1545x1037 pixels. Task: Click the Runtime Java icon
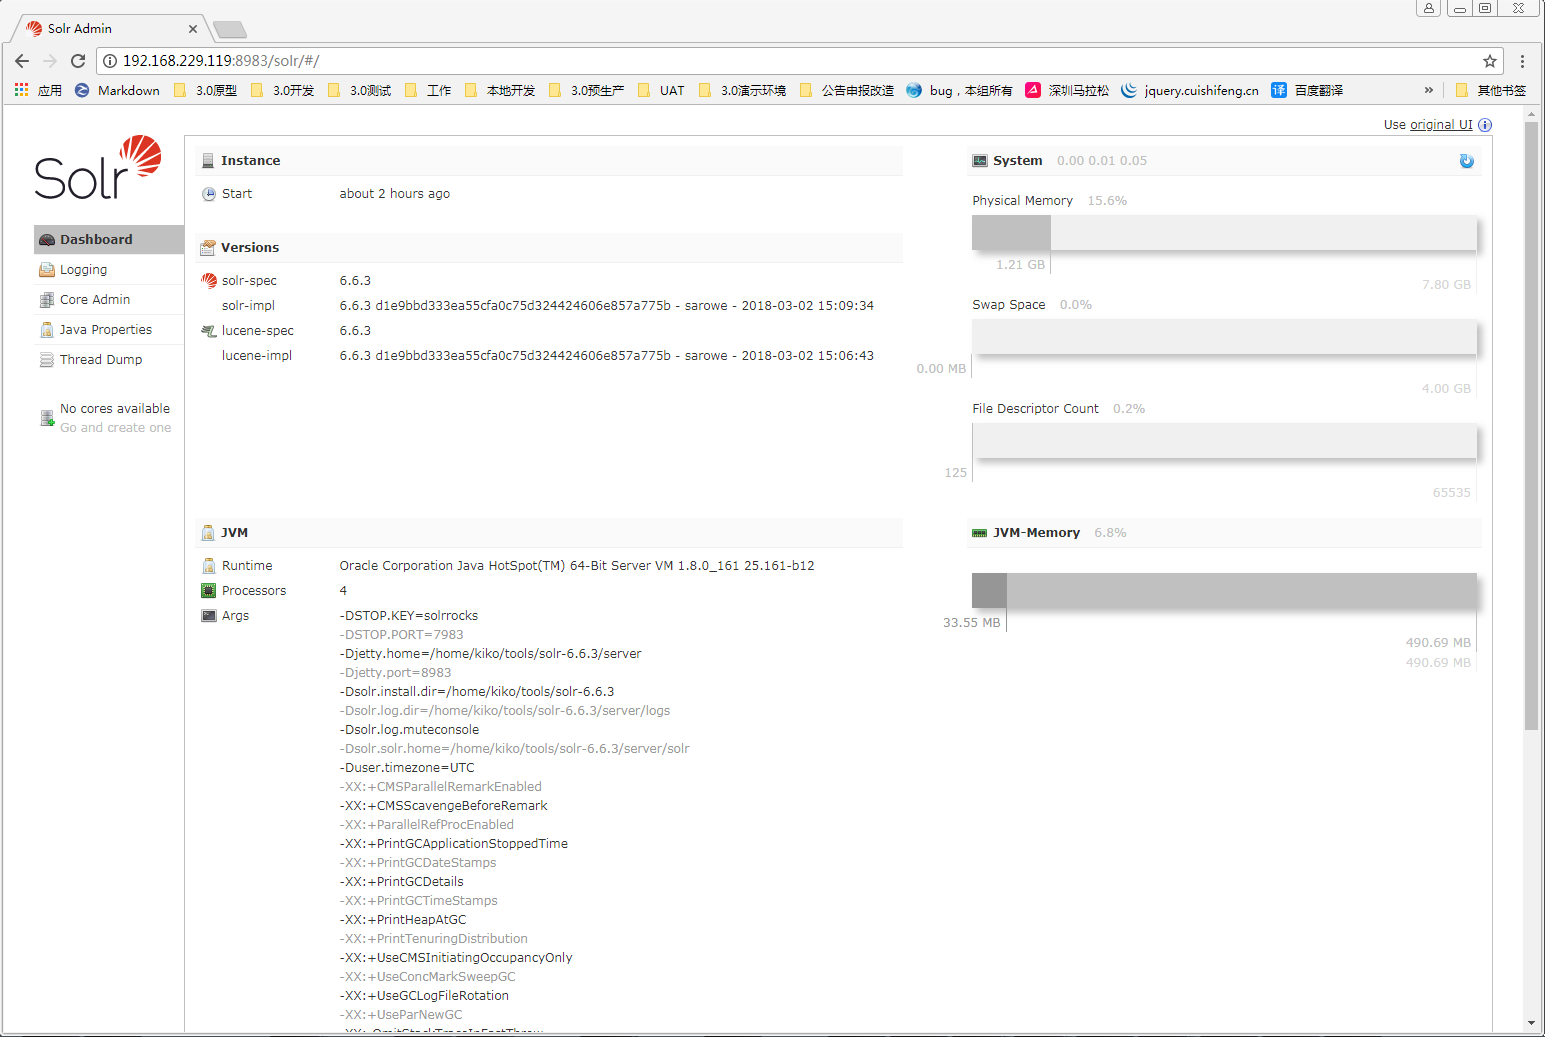coord(209,566)
